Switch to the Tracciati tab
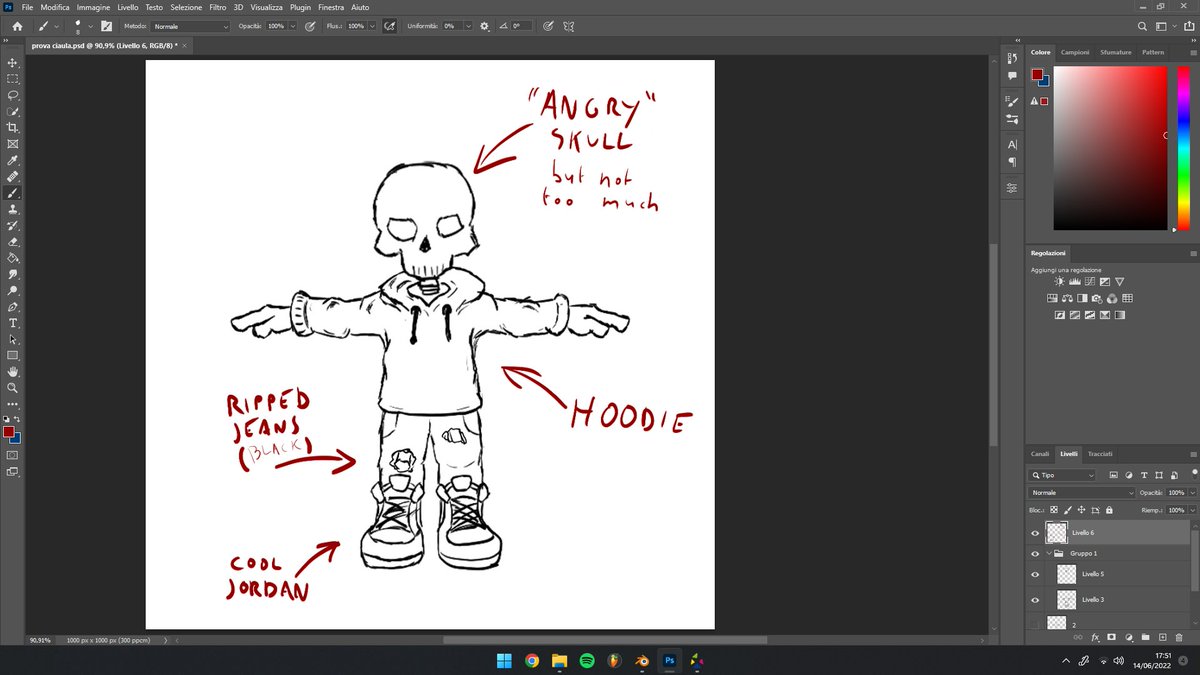The height and width of the screenshot is (675, 1200). (1100, 453)
